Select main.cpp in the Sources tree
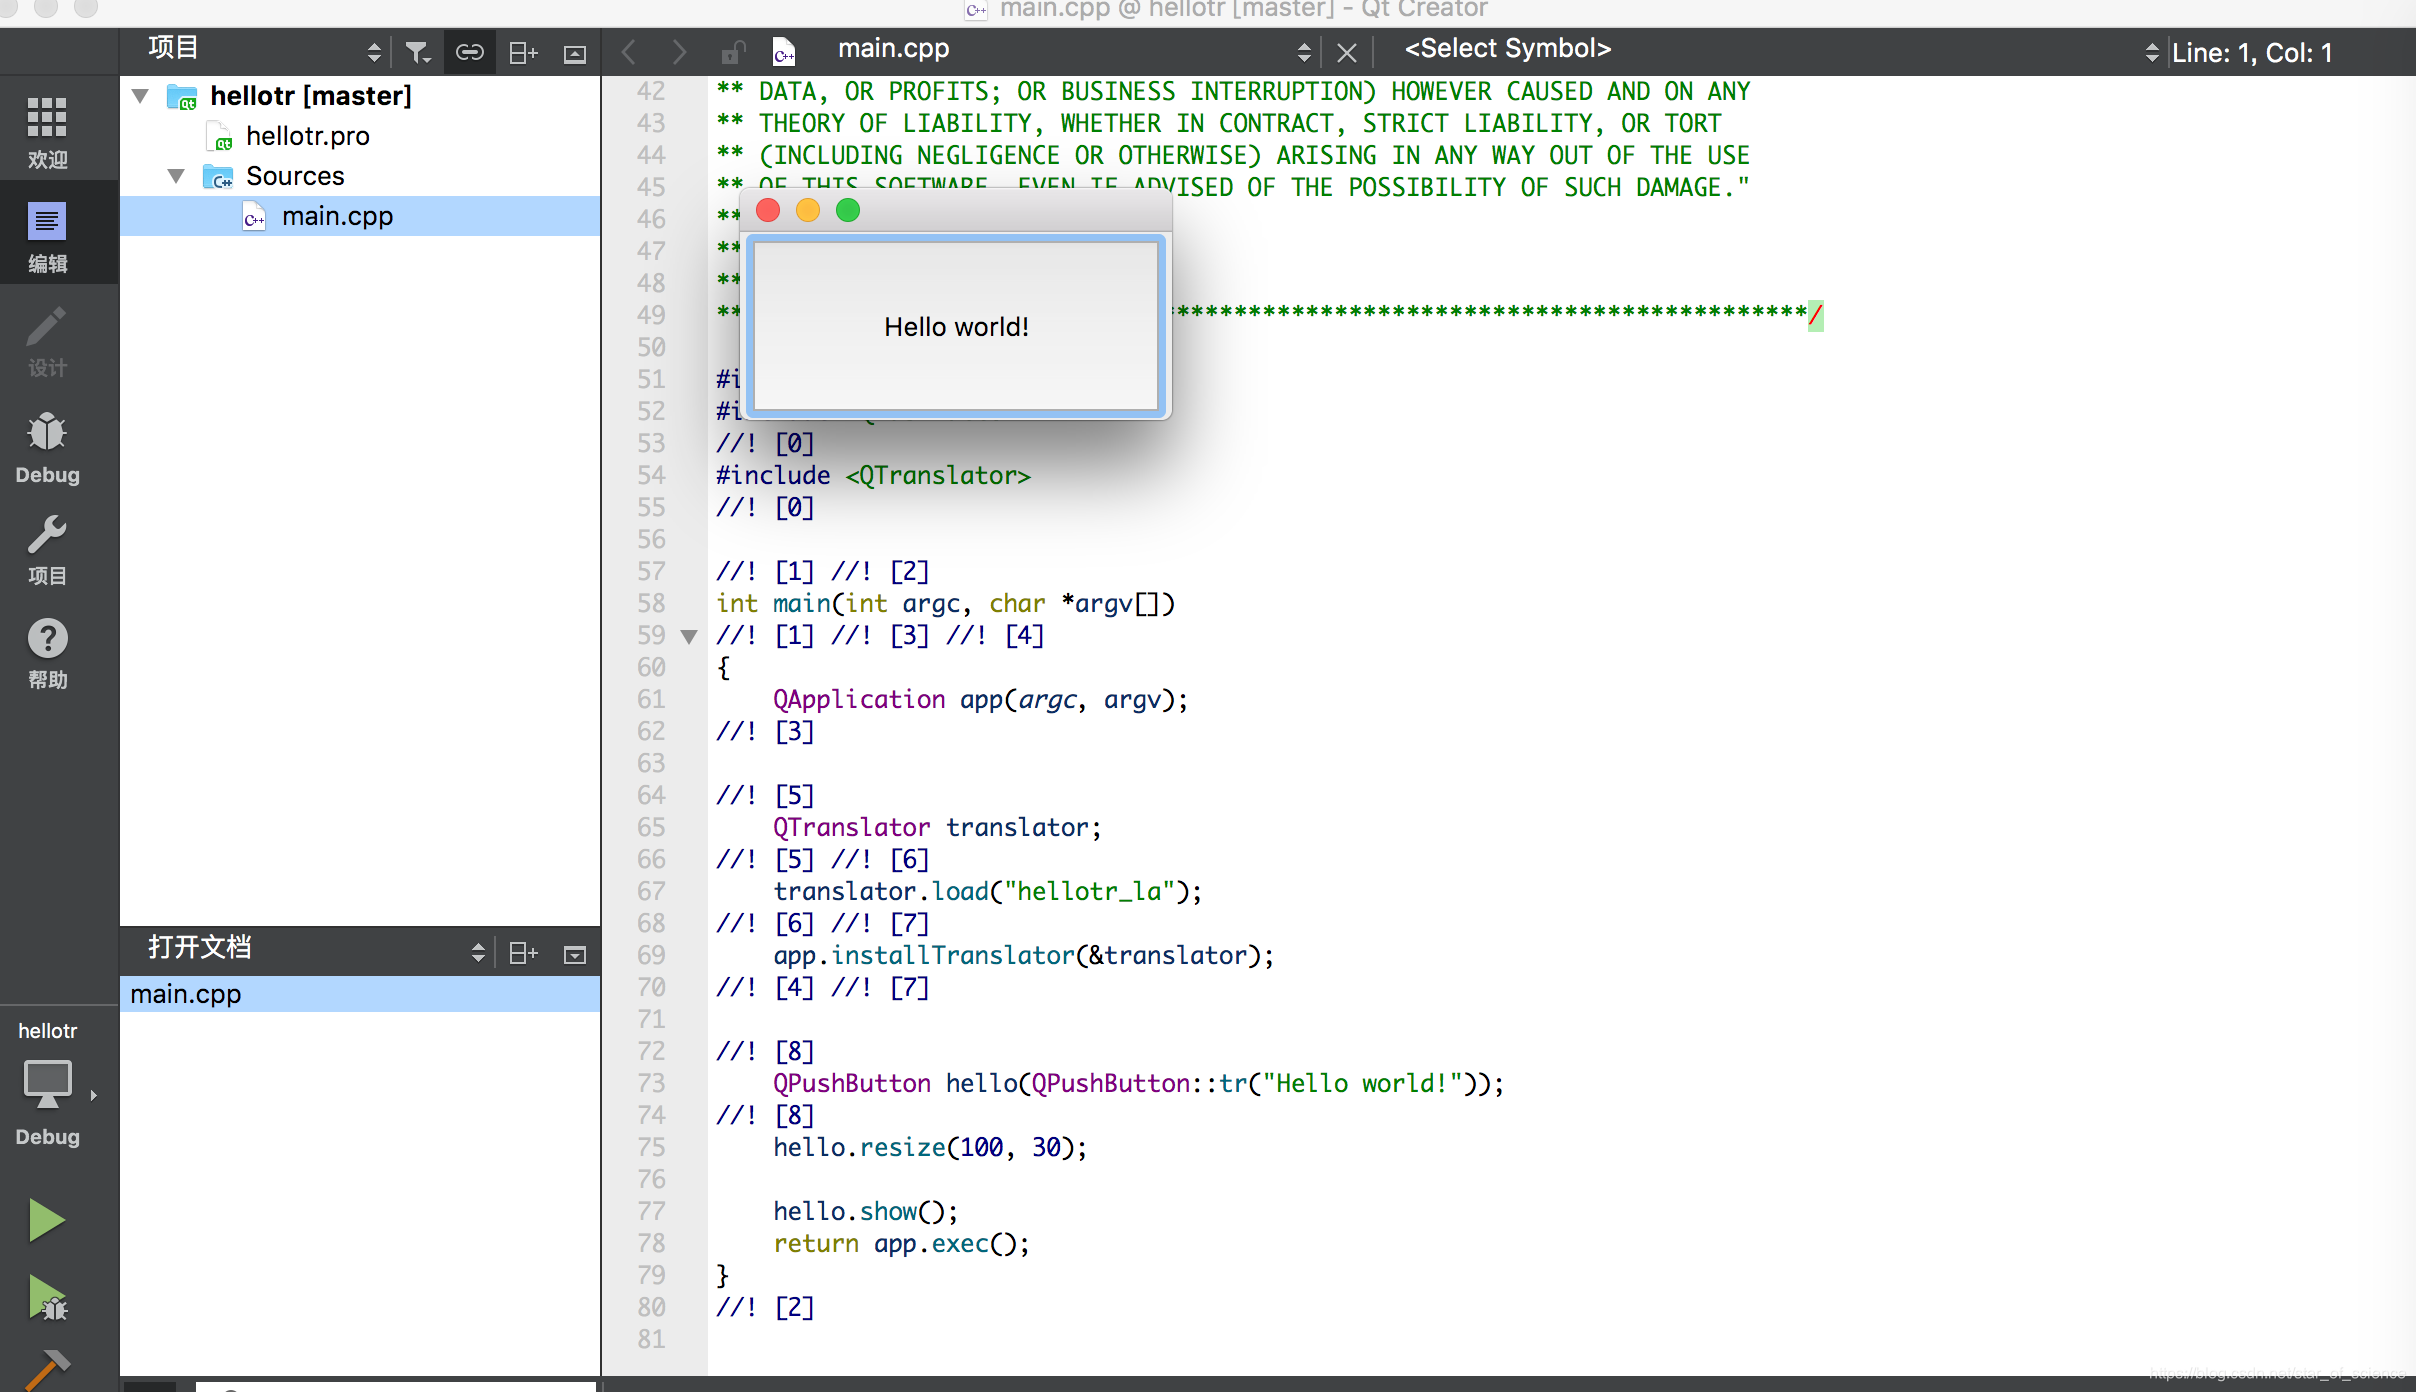 point(339,216)
